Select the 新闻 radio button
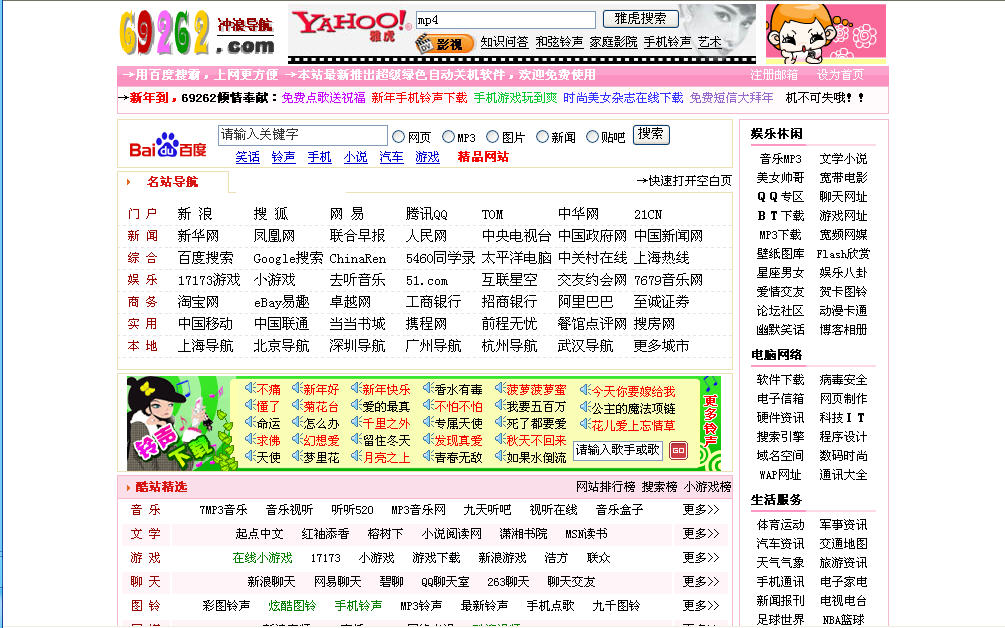 pyautogui.click(x=542, y=136)
